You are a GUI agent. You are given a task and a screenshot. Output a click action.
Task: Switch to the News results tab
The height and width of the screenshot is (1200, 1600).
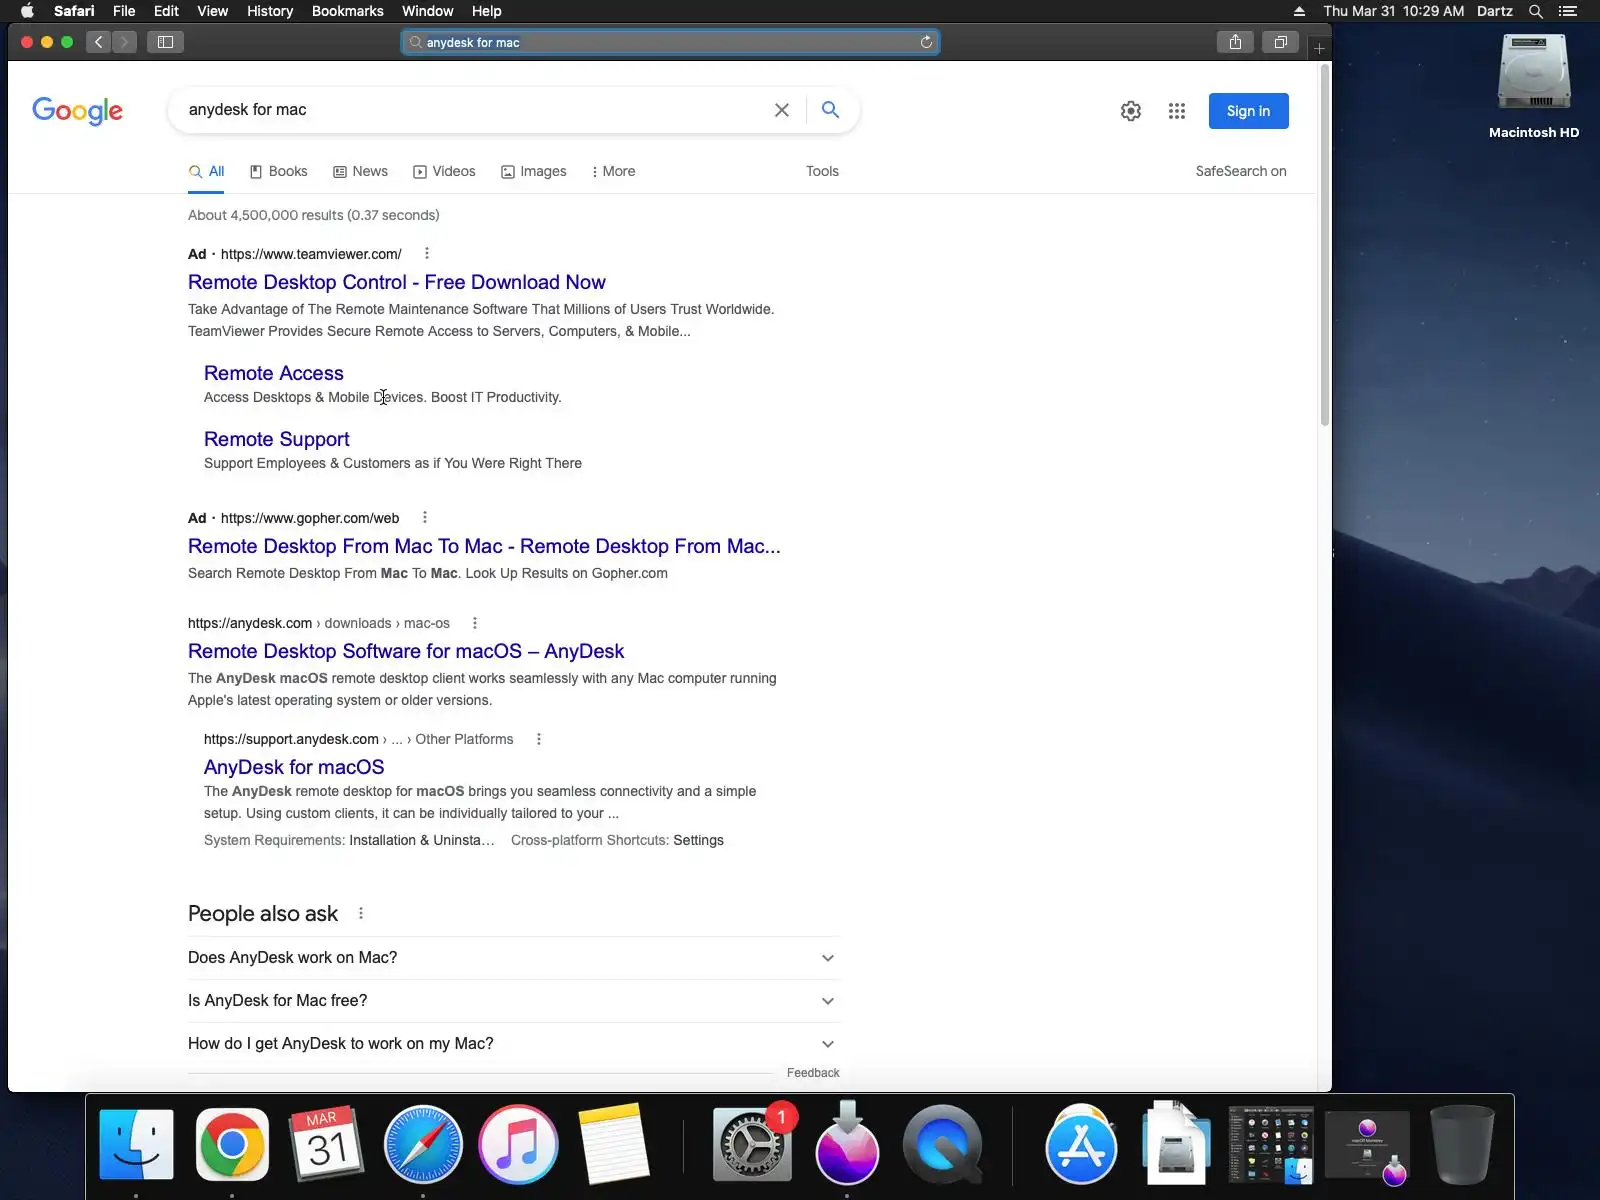coord(360,171)
